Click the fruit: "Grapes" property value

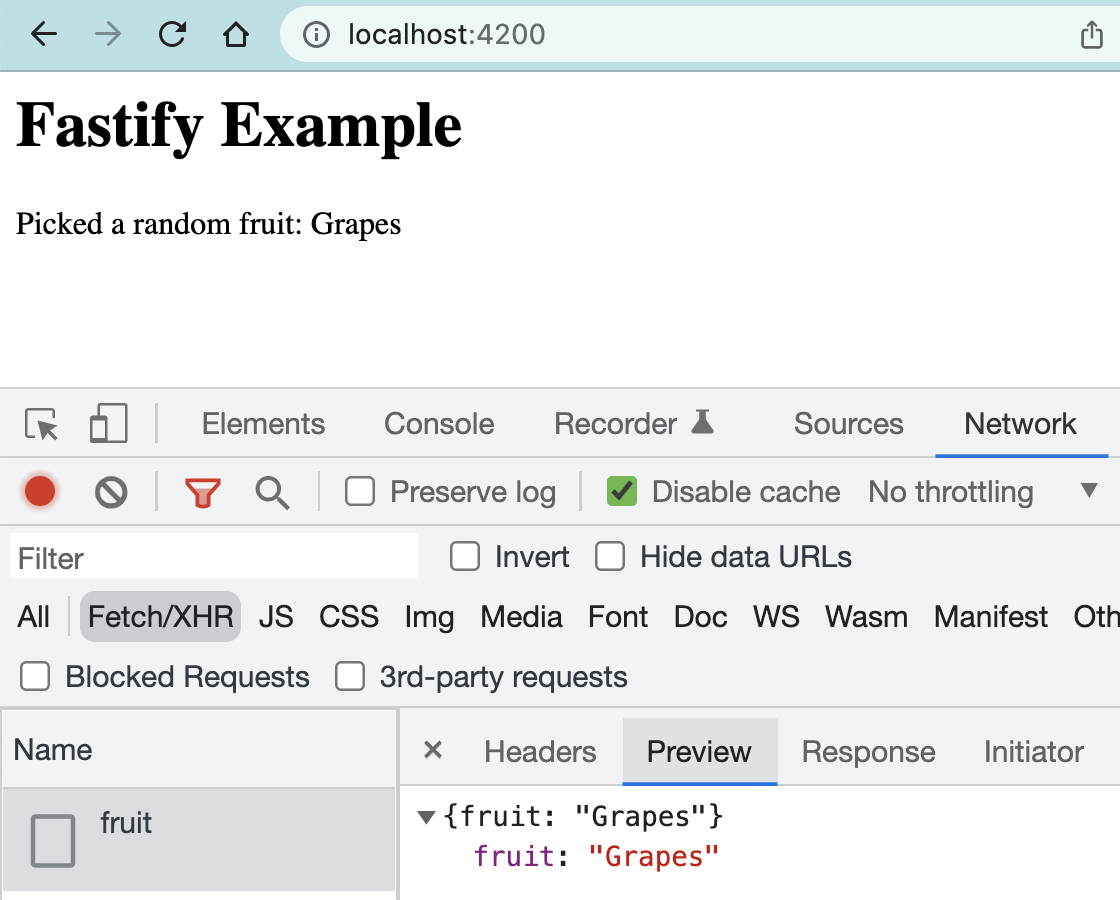[x=653, y=856]
